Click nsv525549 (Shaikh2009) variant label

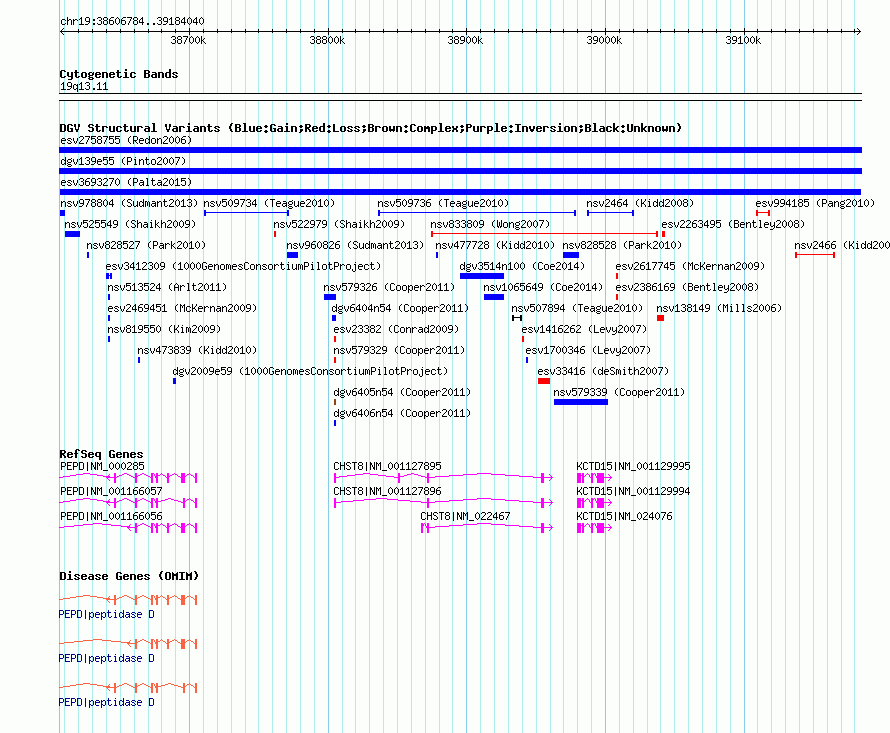click(130, 224)
